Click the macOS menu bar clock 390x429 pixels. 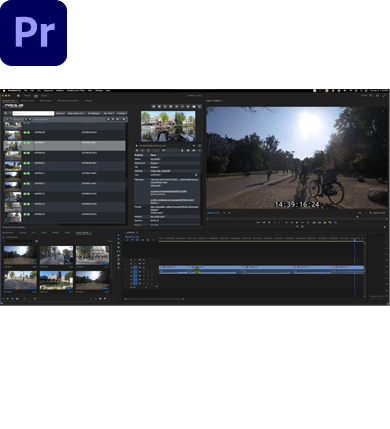pyautogui.click(x=379, y=91)
